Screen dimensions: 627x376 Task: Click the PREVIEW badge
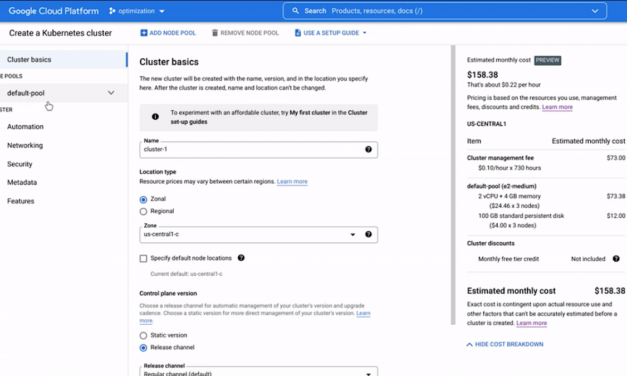tap(547, 60)
